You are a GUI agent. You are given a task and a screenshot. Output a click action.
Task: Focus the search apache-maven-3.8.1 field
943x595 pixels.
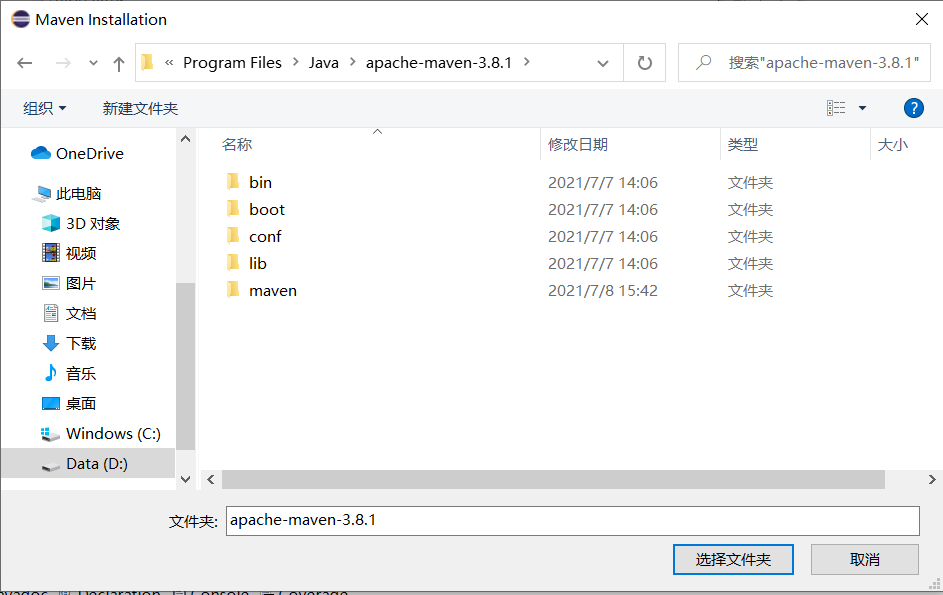tap(804, 63)
